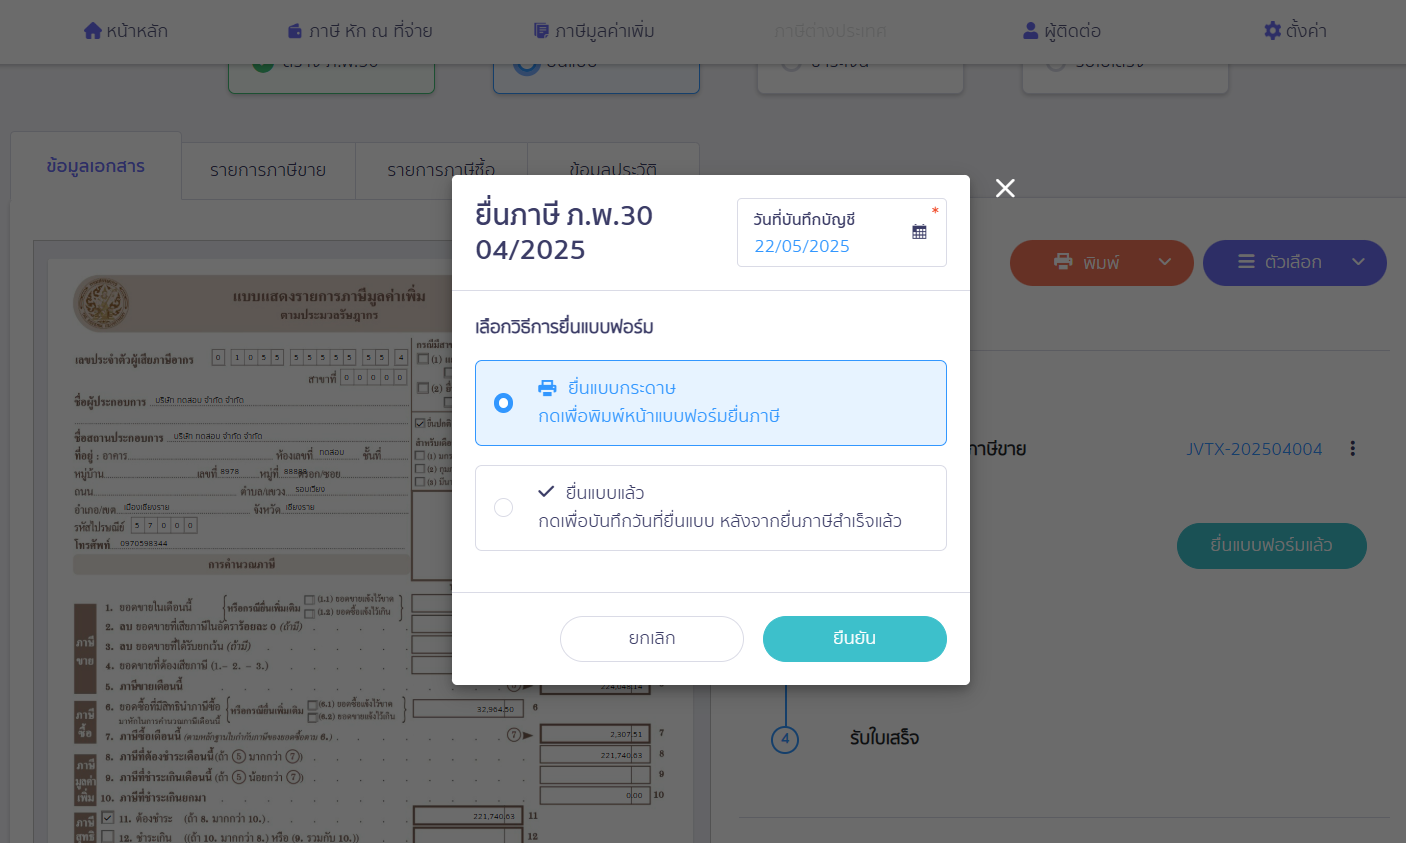Click step 4 circle รับใบเสร็จ
Image resolution: width=1406 pixels, height=843 pixels.
tap(785, 740)
